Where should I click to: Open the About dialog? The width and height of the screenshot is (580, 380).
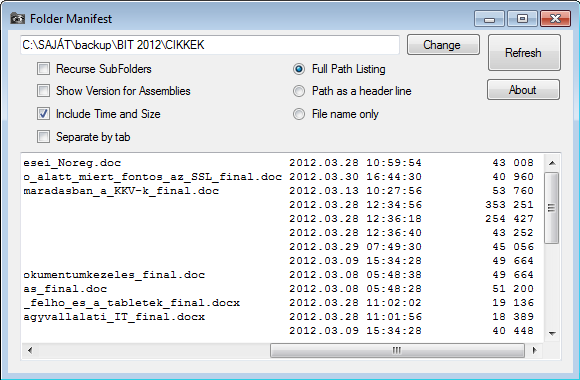tap(523, 90)
